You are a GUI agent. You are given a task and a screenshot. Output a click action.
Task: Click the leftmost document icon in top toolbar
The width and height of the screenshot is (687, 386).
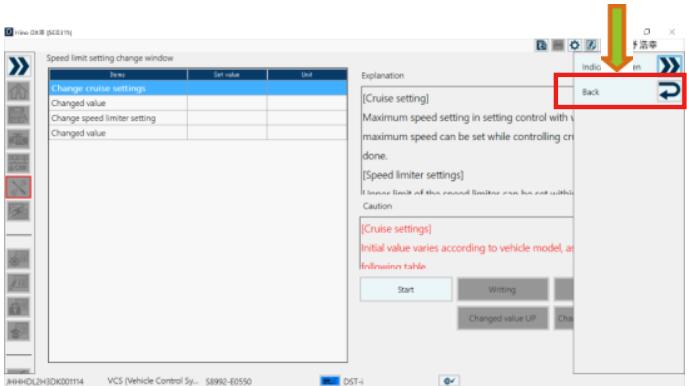click(x=542, y=45)
